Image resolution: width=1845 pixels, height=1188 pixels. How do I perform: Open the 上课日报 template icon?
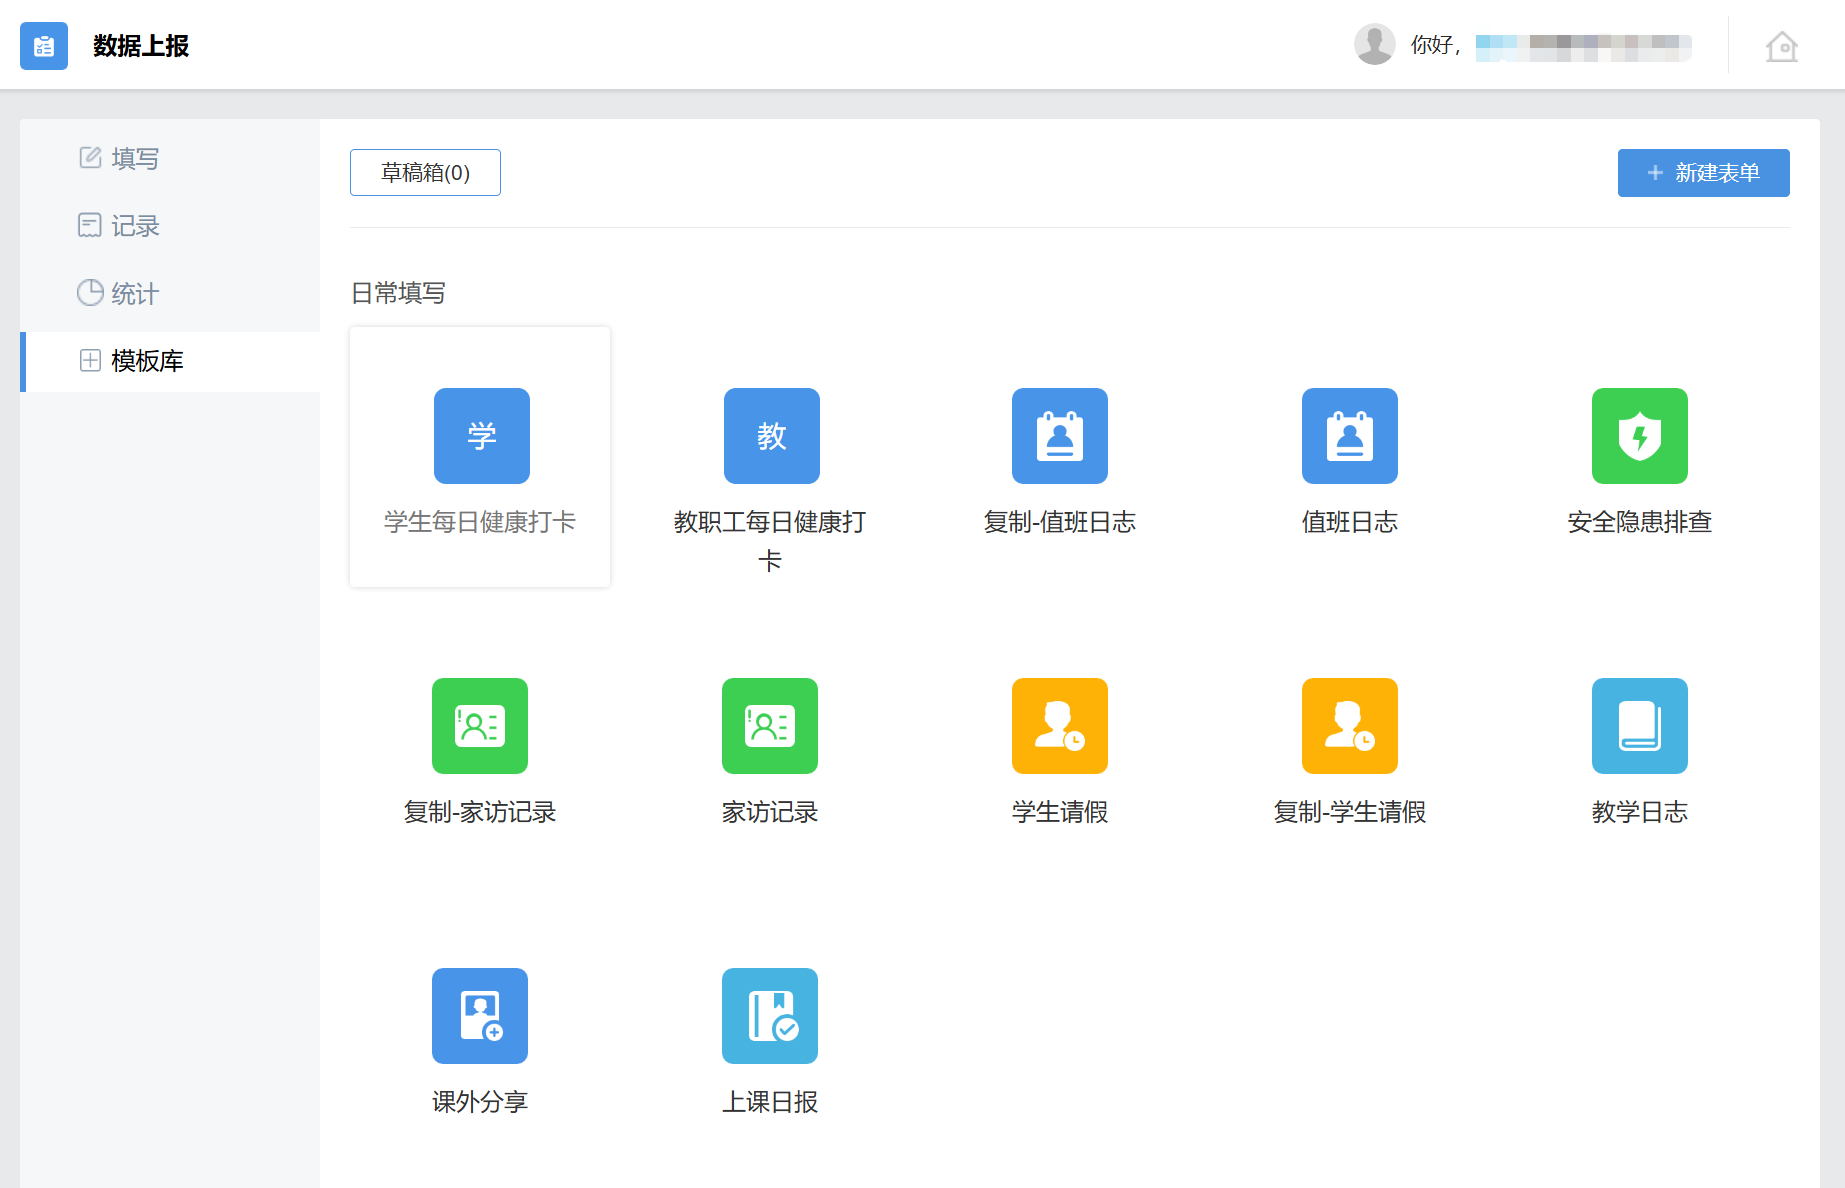pyautogui.click(x=769, y=1016)
